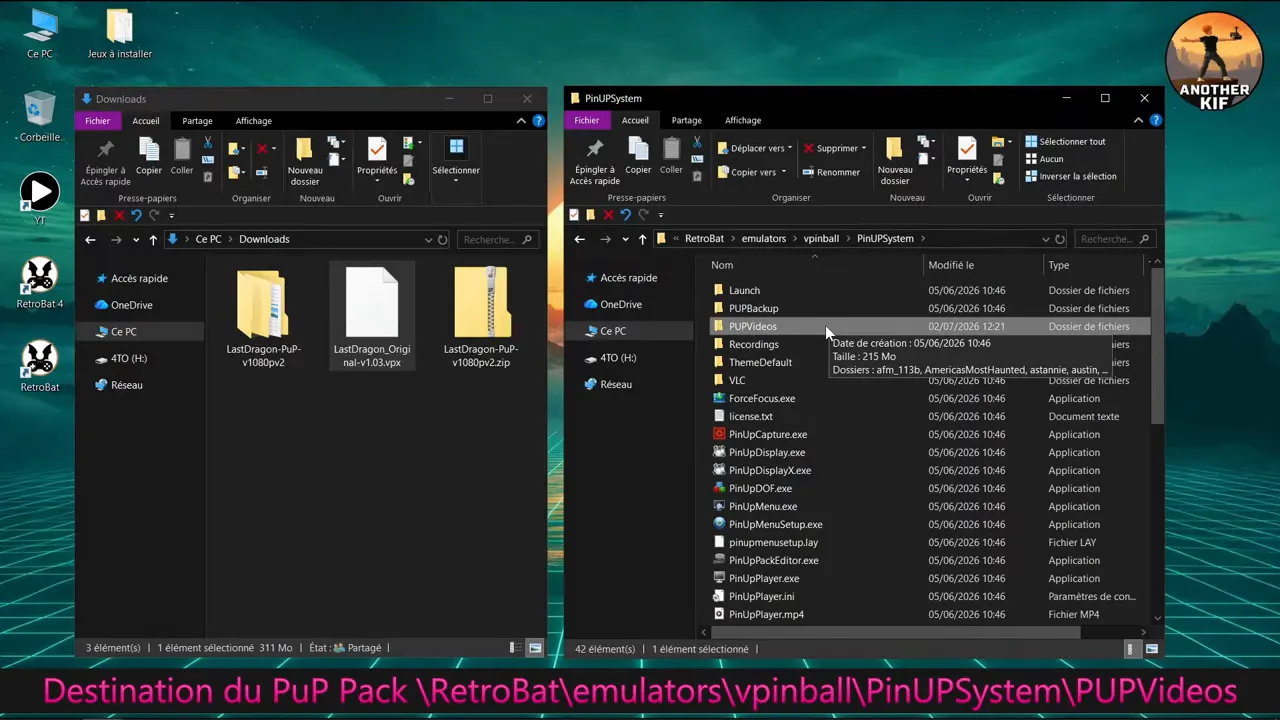
Task: Launch the RetroBat 4 desktop shortcut
Action: pyautogui.click(x=40, y=283)
